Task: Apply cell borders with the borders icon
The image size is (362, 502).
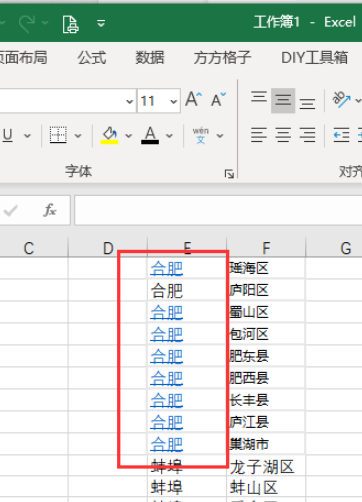Action: pyautogui.click(x=58, y=135)
